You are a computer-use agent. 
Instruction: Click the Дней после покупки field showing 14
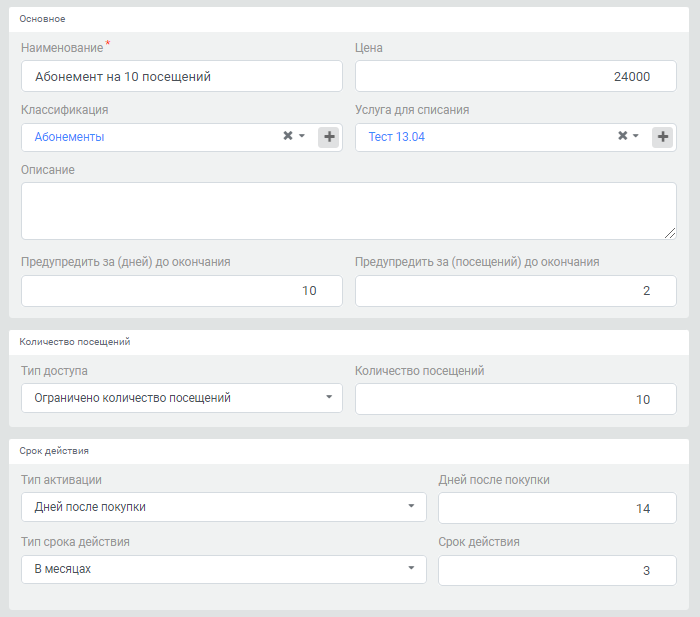[557, 508]
